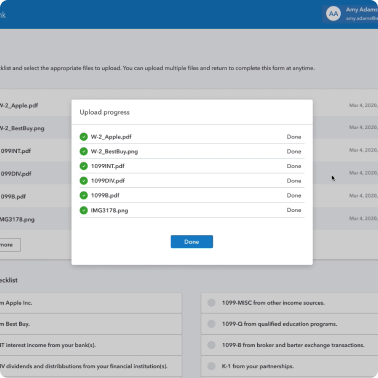Open W-2_BestBuy.png in background file list
The width and height of the screenshot is (378, 378).
click(22, 128)
